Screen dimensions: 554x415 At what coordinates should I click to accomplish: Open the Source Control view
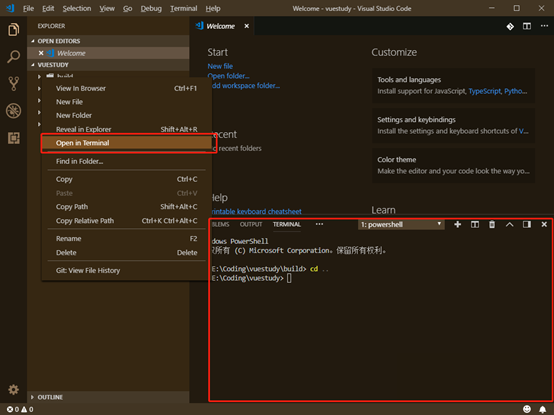pos(13,84)
